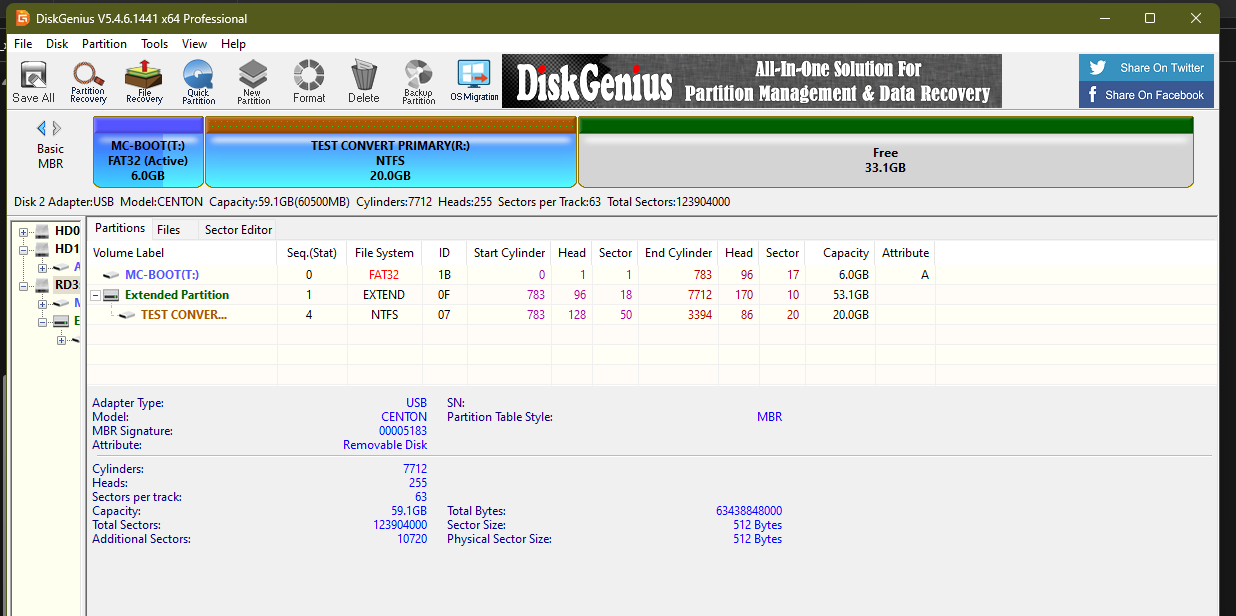Click the Format toolbar icon
1236x616 pixels.
[309, 82]
